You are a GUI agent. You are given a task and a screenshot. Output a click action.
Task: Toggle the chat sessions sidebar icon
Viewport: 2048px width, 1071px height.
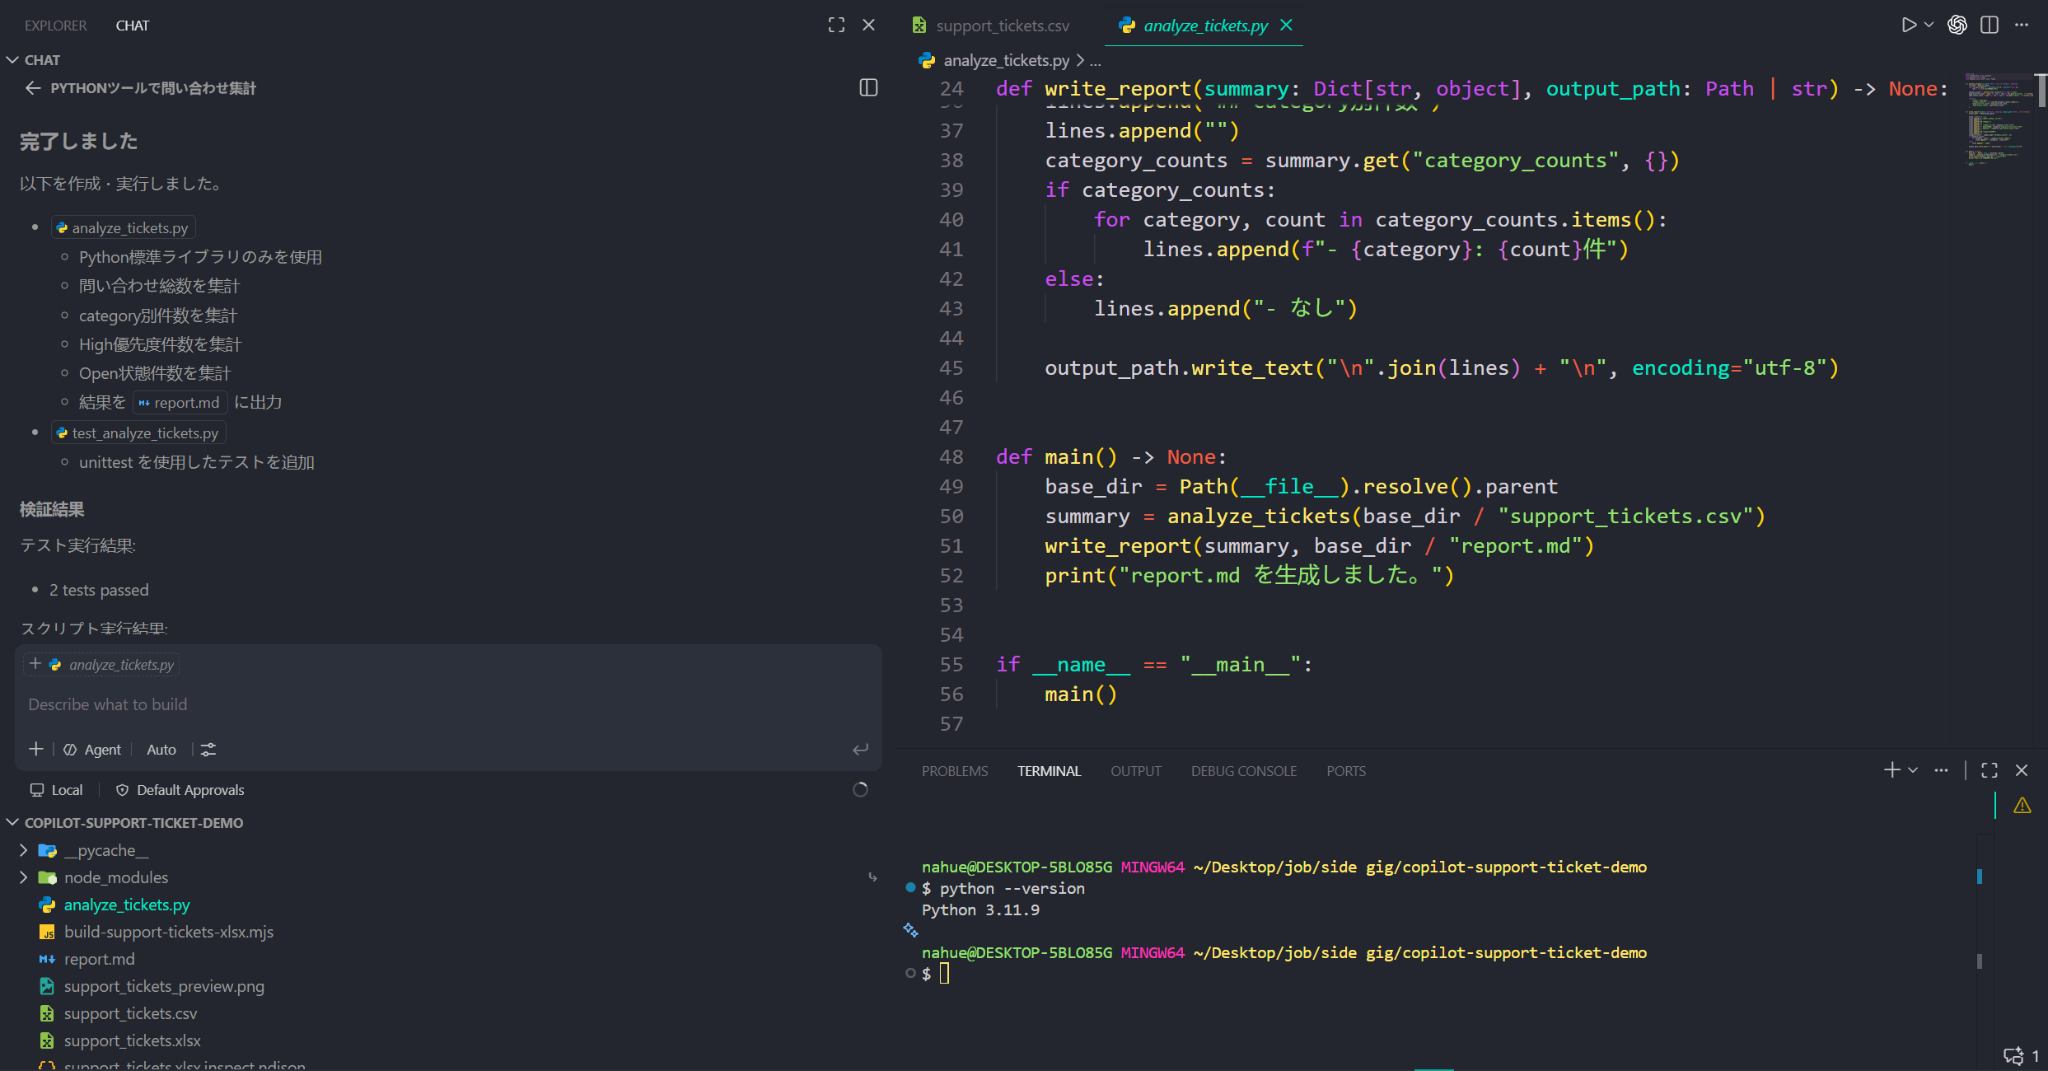click(x=868, y=88)
